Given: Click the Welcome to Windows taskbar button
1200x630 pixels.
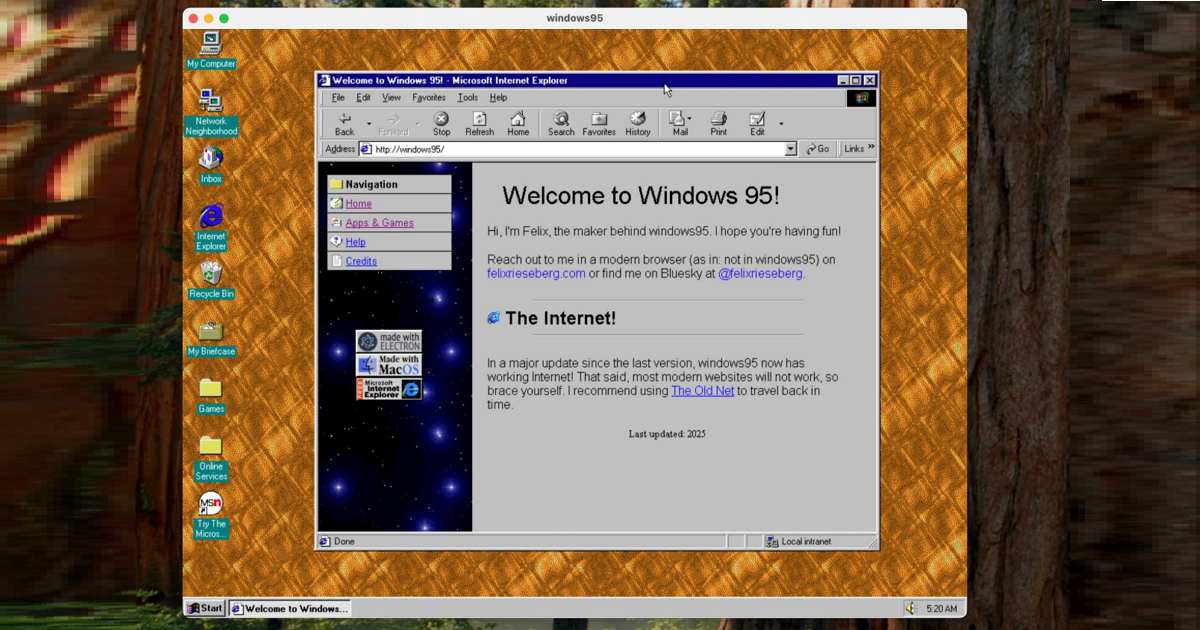Looking at the screenshot, I should (x=290, y=608).
